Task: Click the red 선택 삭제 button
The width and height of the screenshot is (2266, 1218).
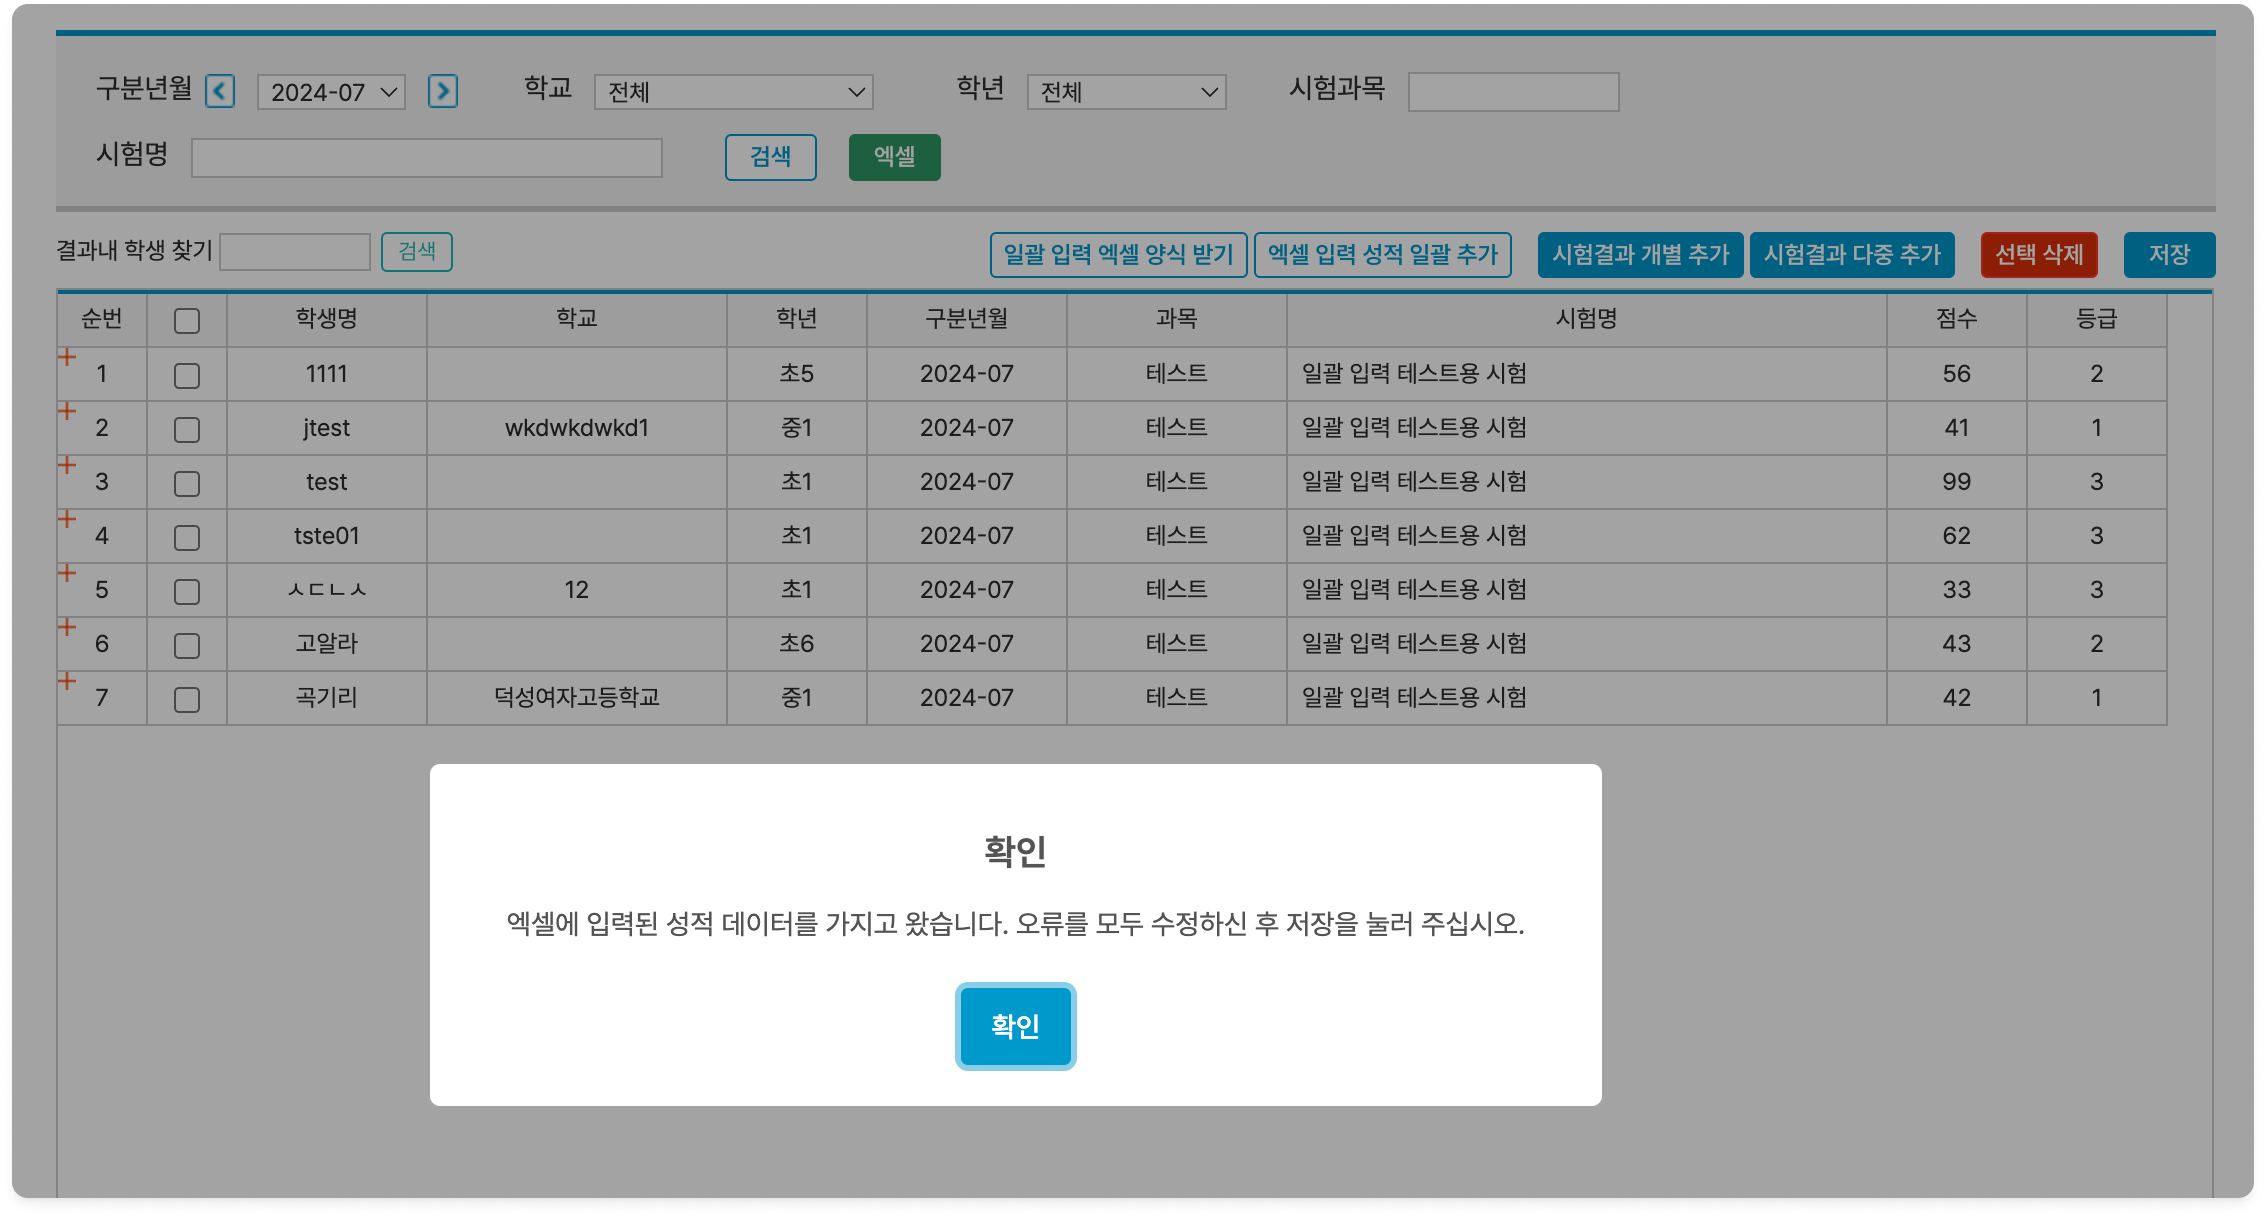Action: pyautogui.click(x=2039, y=255)
